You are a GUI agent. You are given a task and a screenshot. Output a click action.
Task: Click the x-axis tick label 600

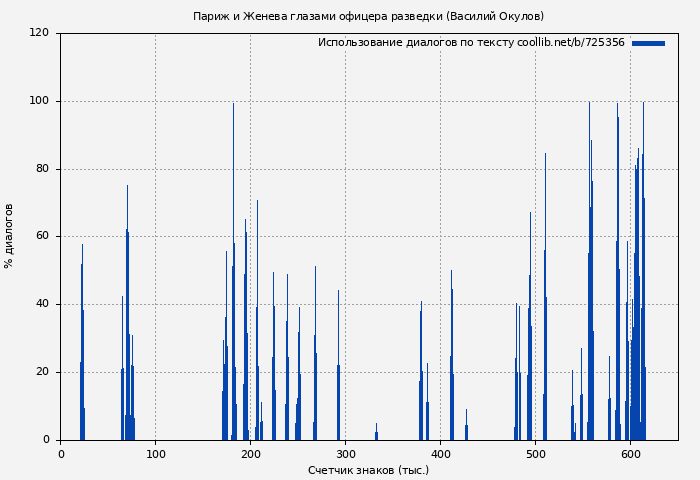[x=630, y=454]
